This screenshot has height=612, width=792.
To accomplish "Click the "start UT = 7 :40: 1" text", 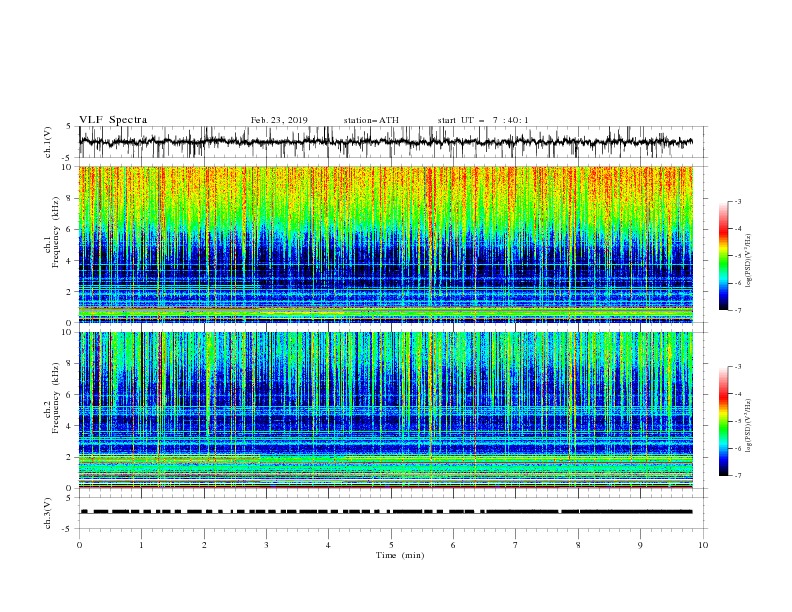I will click(x=483, y=120).
